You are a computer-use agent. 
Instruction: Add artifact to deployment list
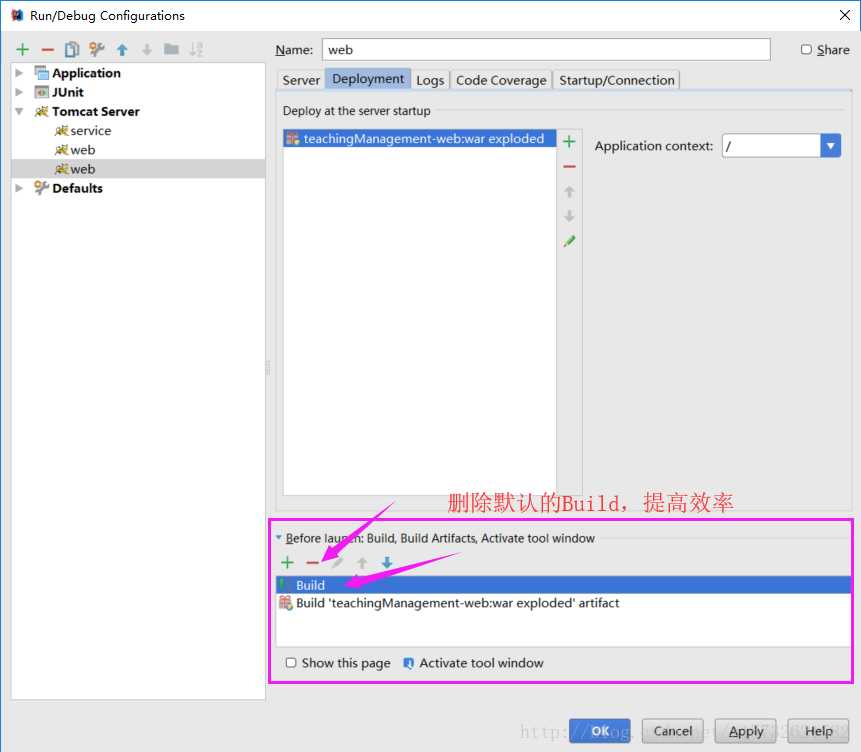click(569, 142)
